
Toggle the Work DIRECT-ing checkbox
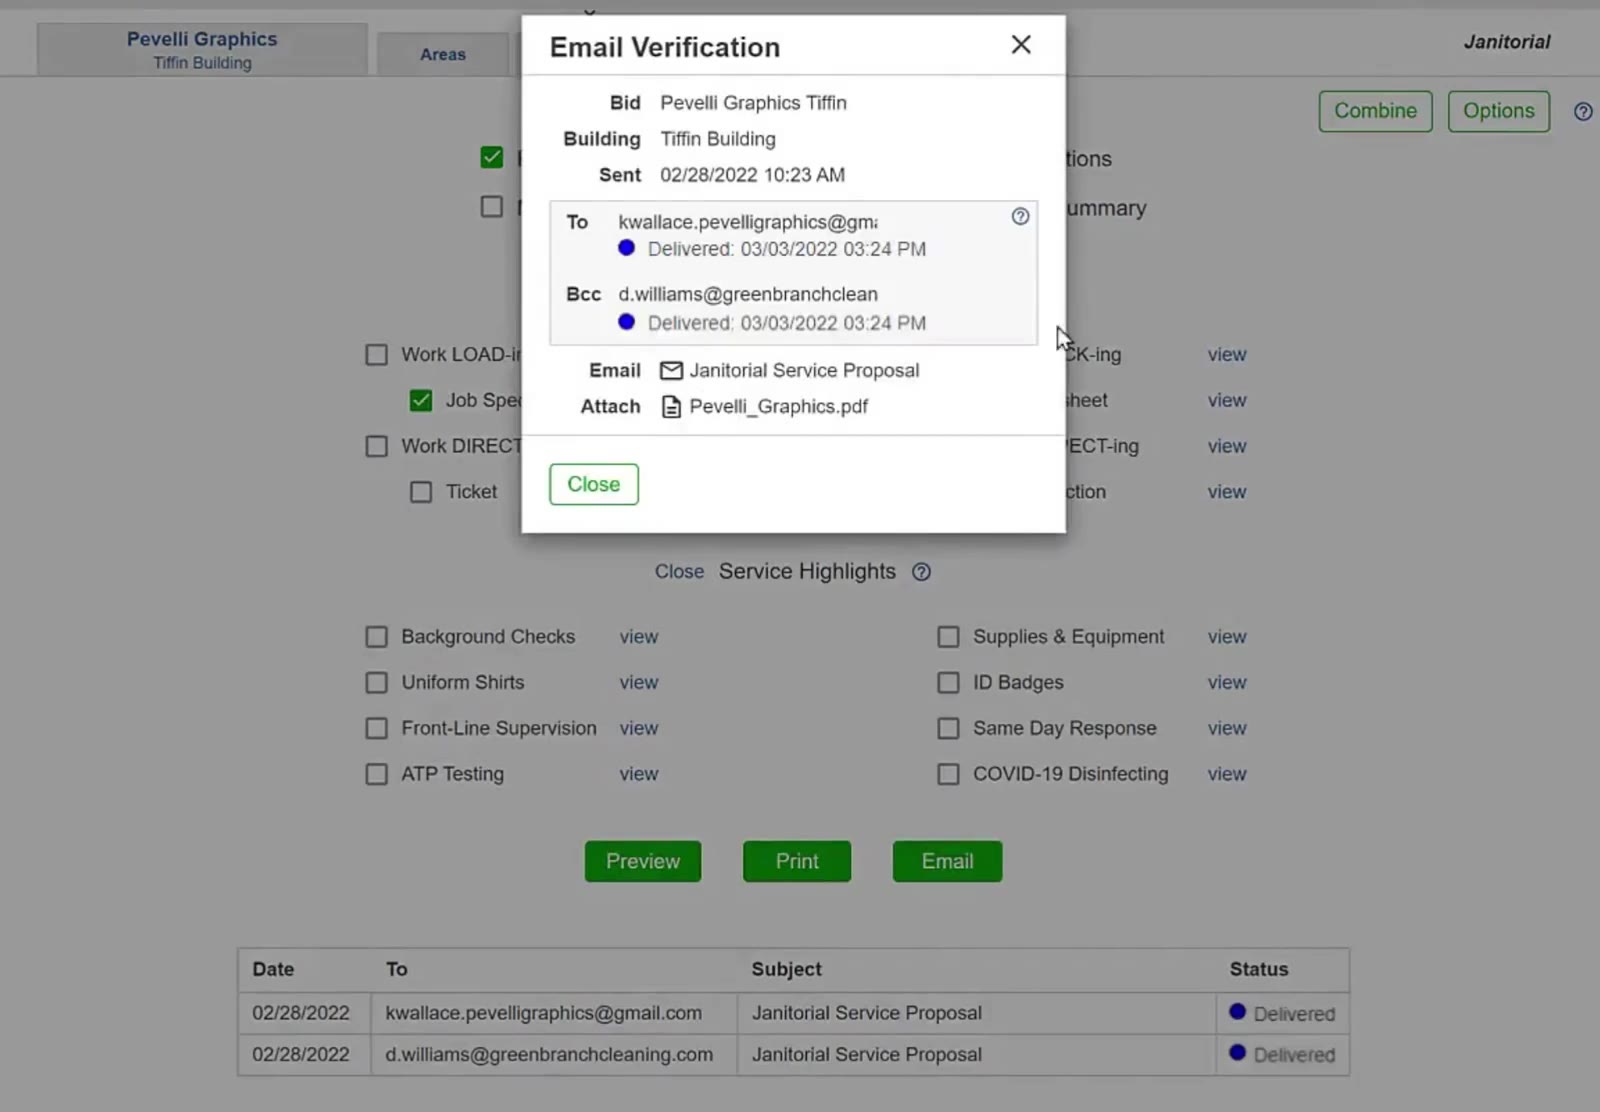(x=376, y=446)
